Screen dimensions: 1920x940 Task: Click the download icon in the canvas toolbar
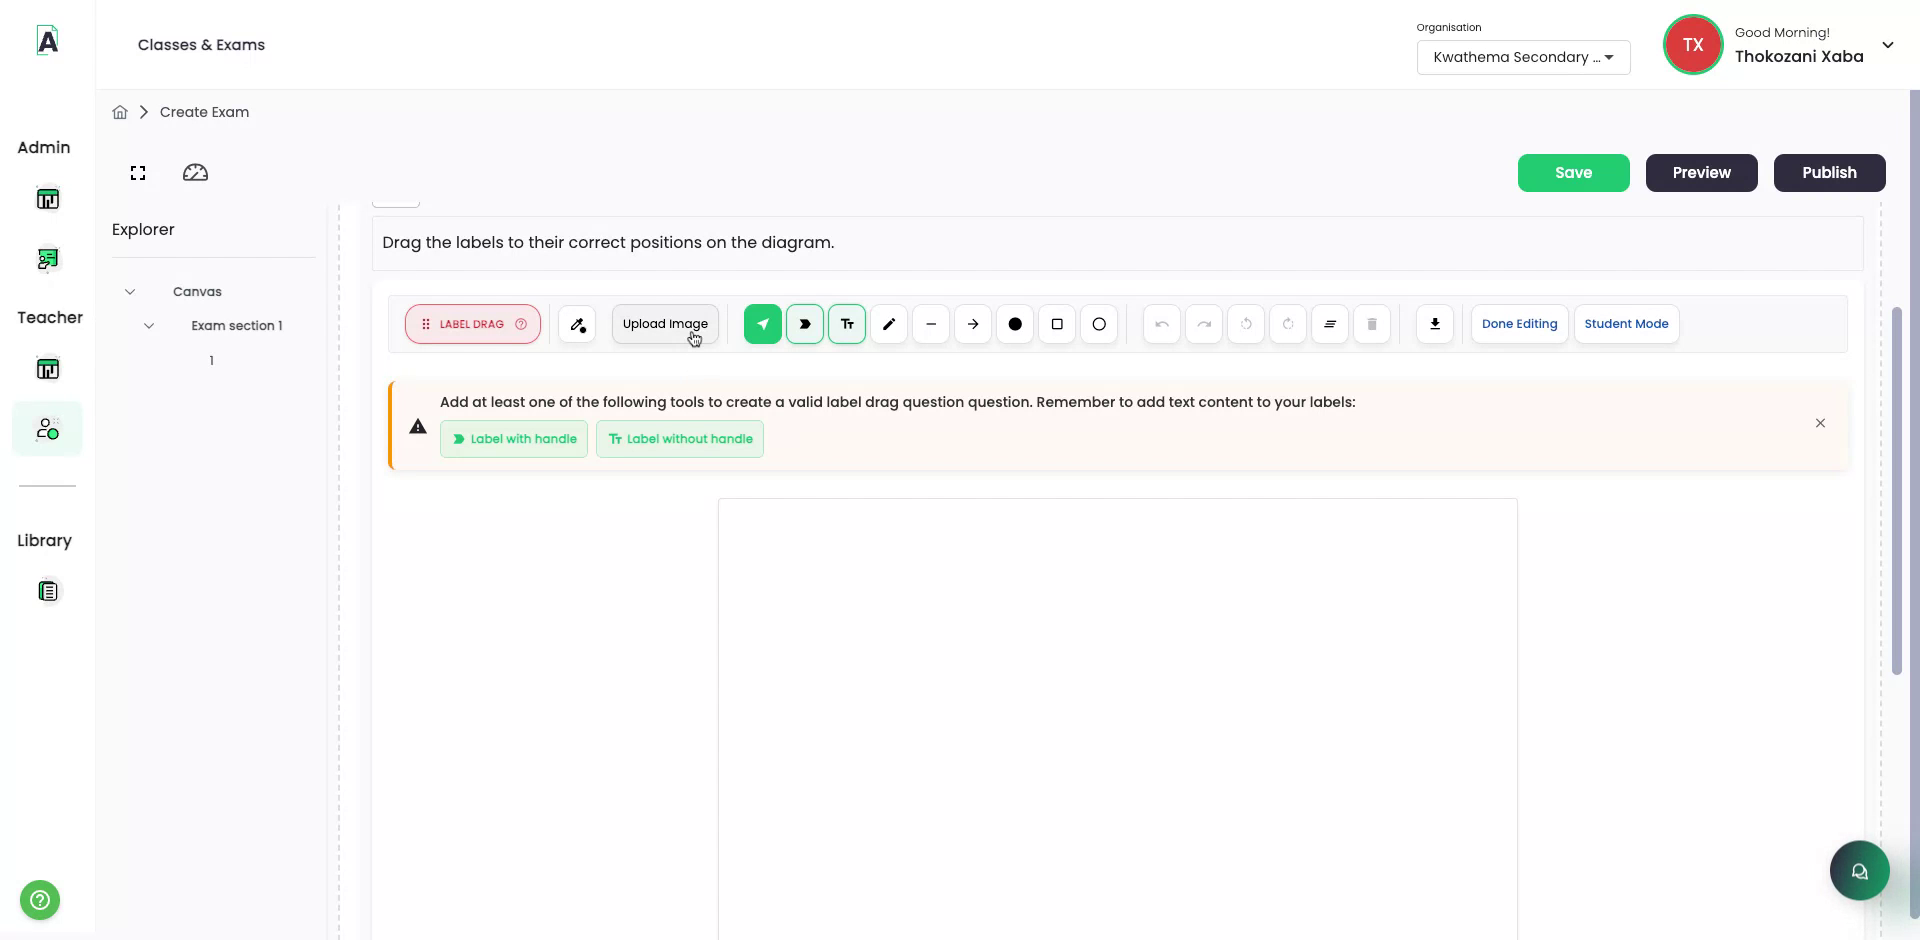coord(1435,324)
